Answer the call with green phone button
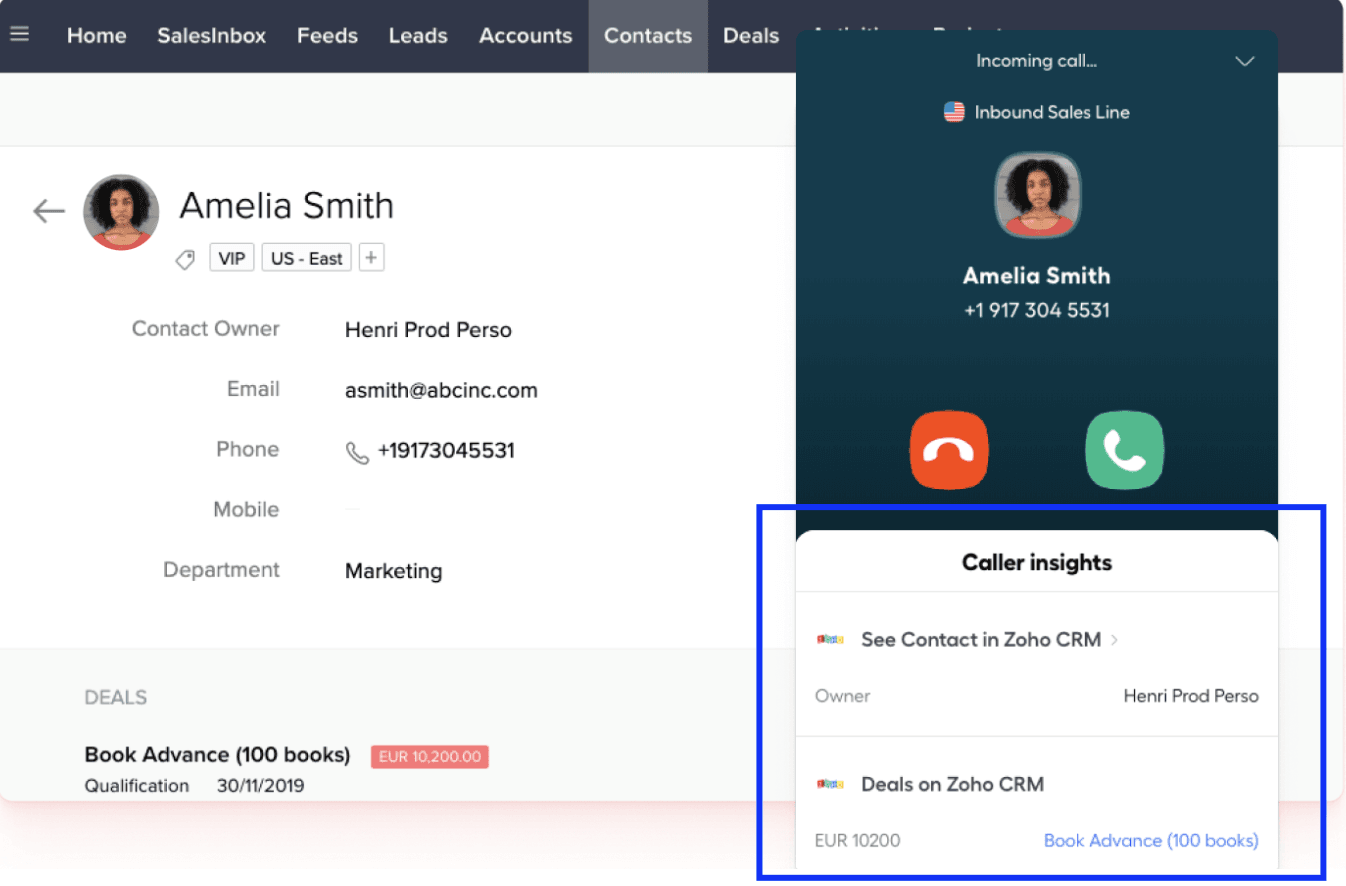 [1125, 450]
